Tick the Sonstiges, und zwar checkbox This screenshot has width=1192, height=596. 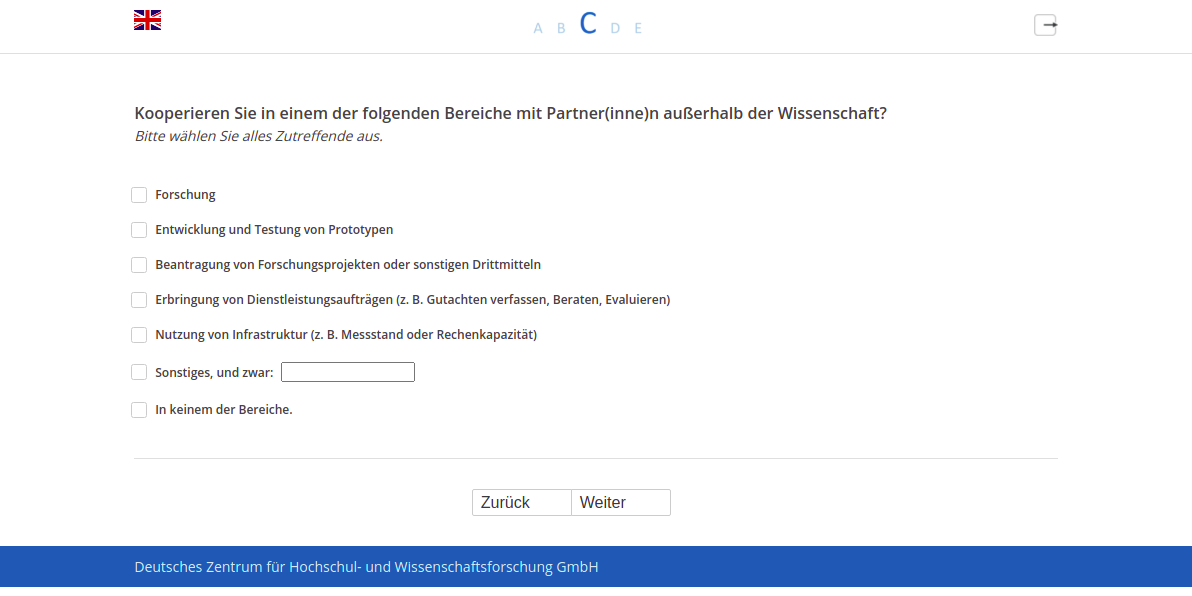point(139,372)
